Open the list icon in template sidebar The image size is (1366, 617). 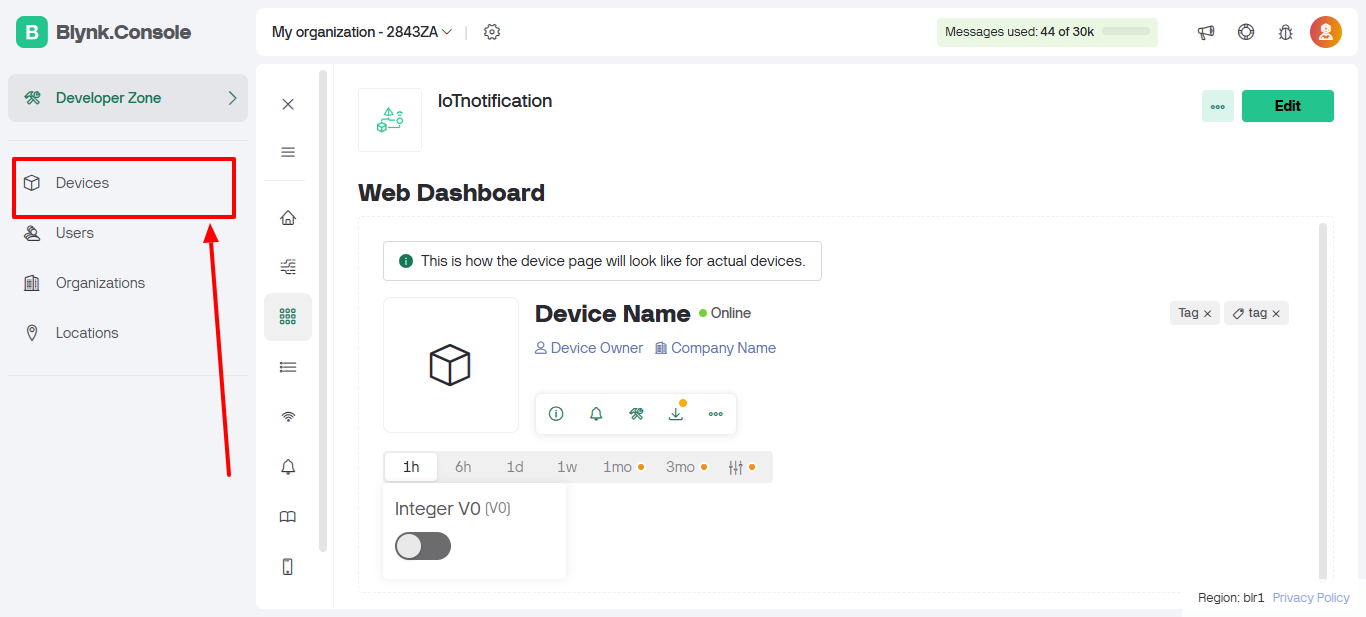[x=288, y=367]
